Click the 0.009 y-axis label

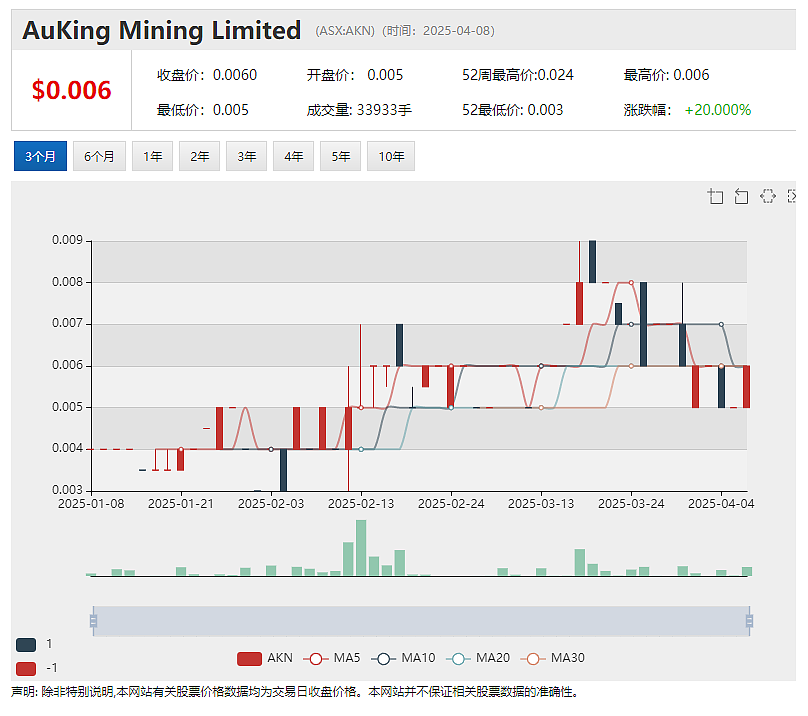click(68, 240)
